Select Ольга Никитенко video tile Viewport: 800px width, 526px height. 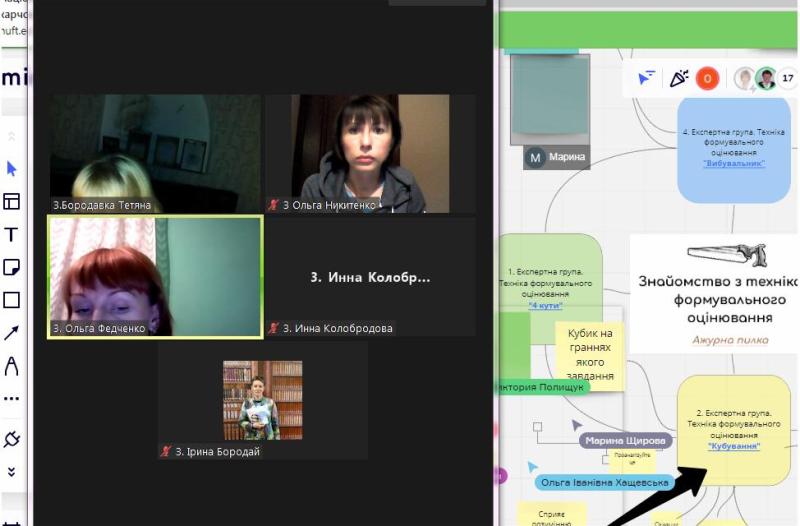370,154
